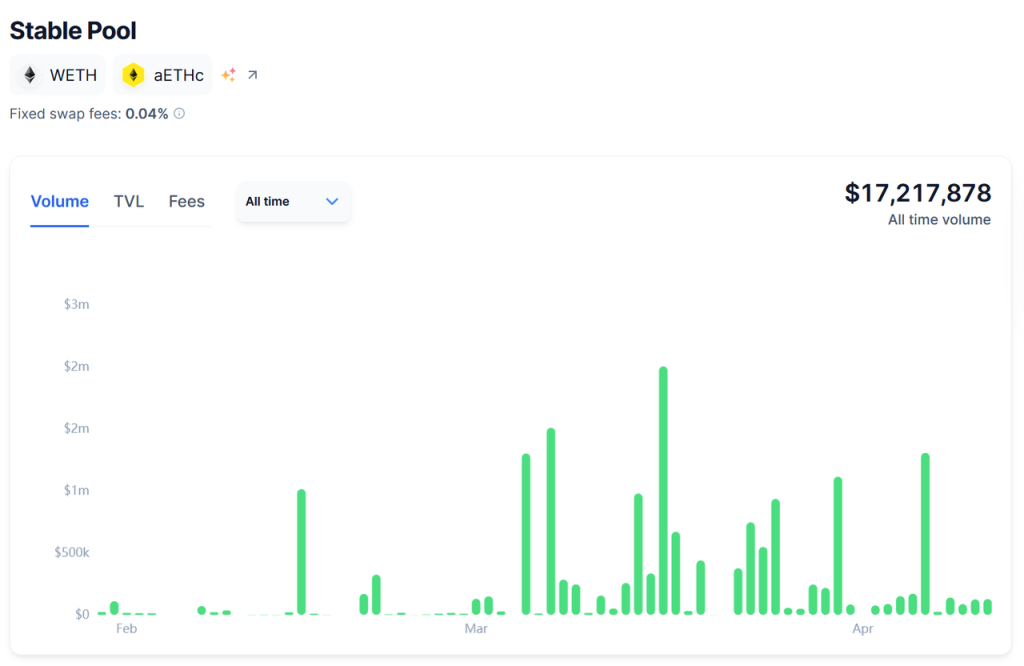Viewport: 1024px width, 666px height.
Task: Click the chevron in the All time selector
Action: (332, 202)
